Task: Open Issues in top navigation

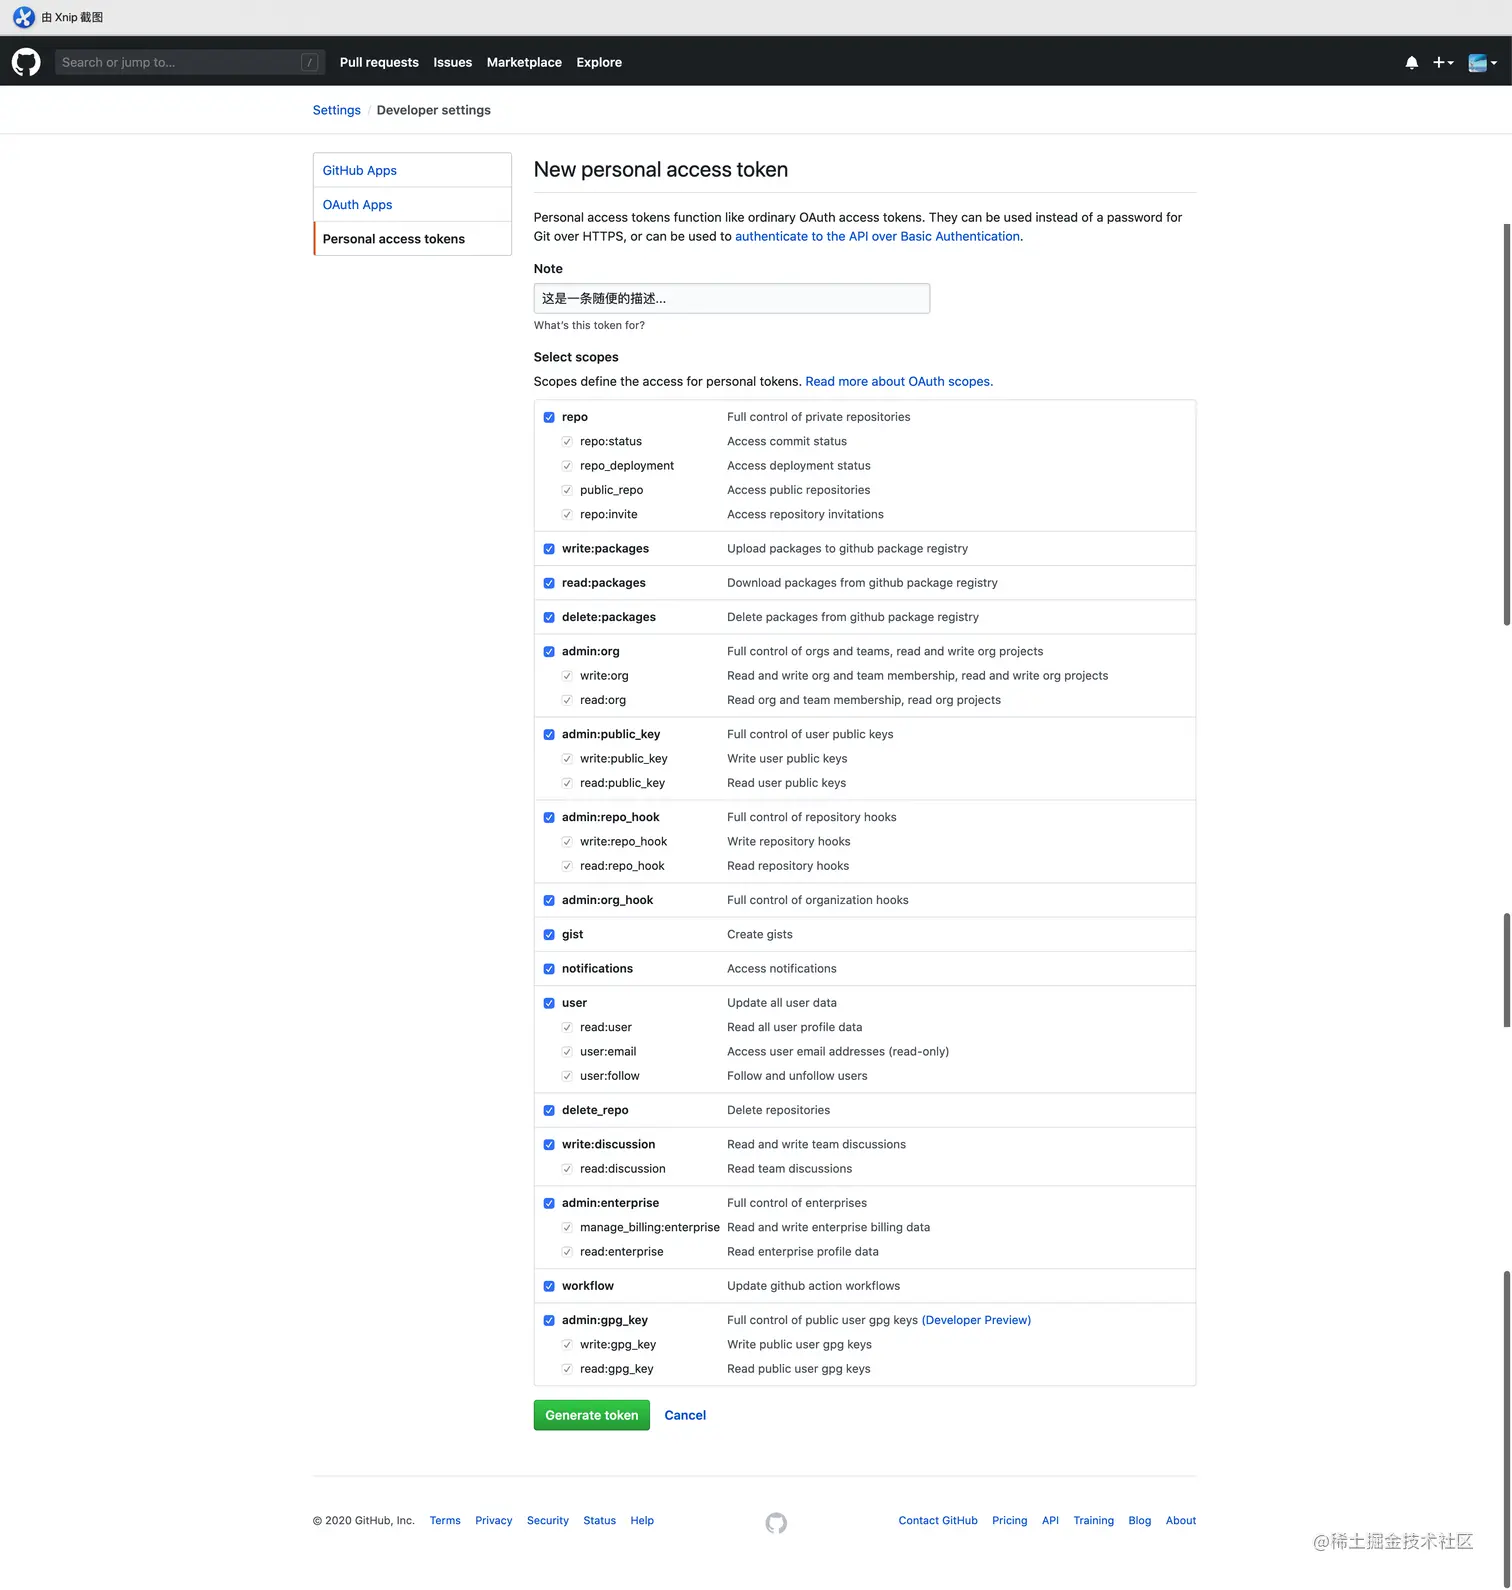Action: click(452, 62)
